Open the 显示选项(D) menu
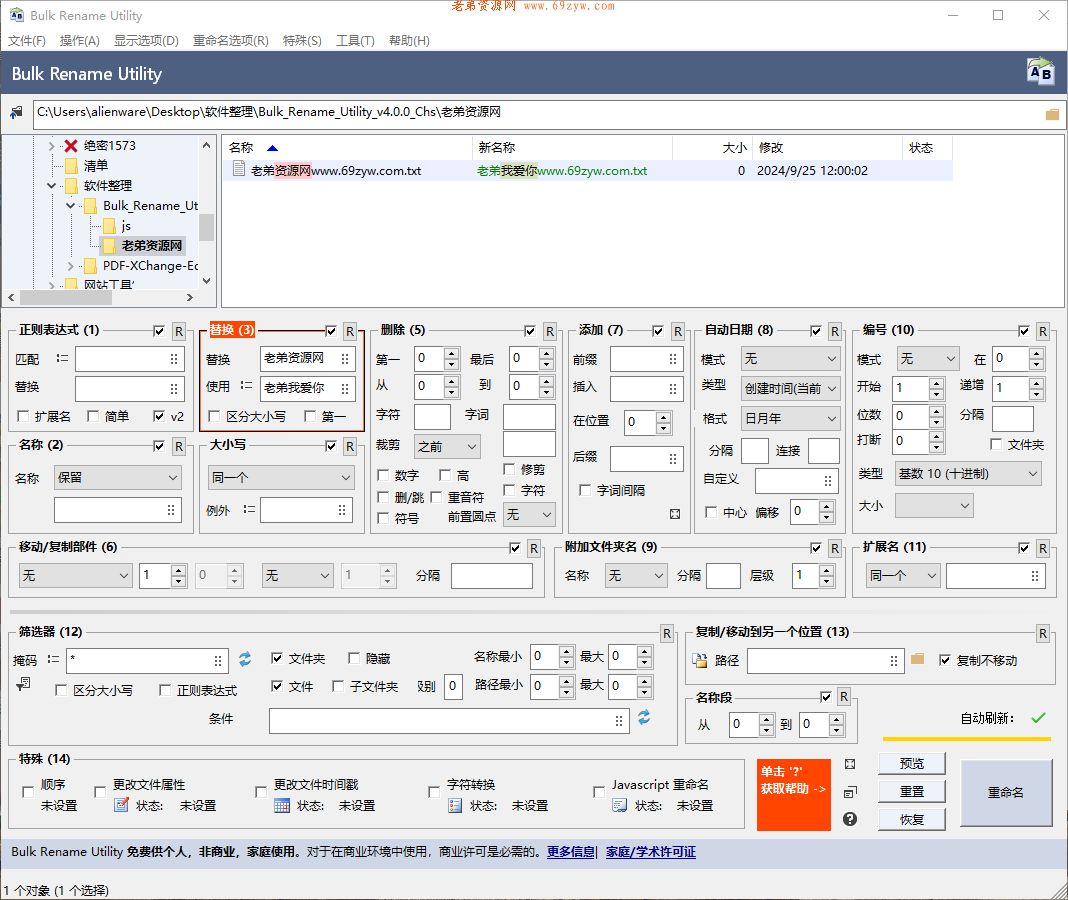 click(146, 41)
